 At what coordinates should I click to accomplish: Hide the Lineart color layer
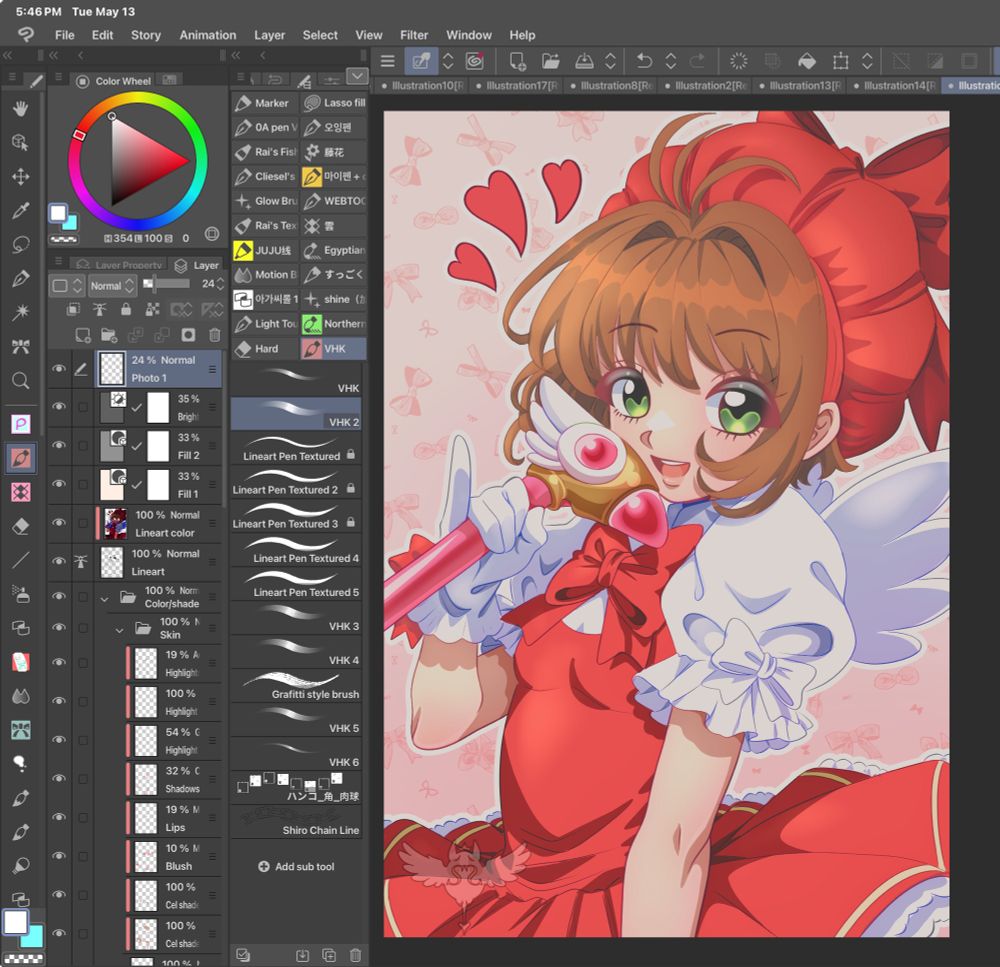[x=59, y=522]
